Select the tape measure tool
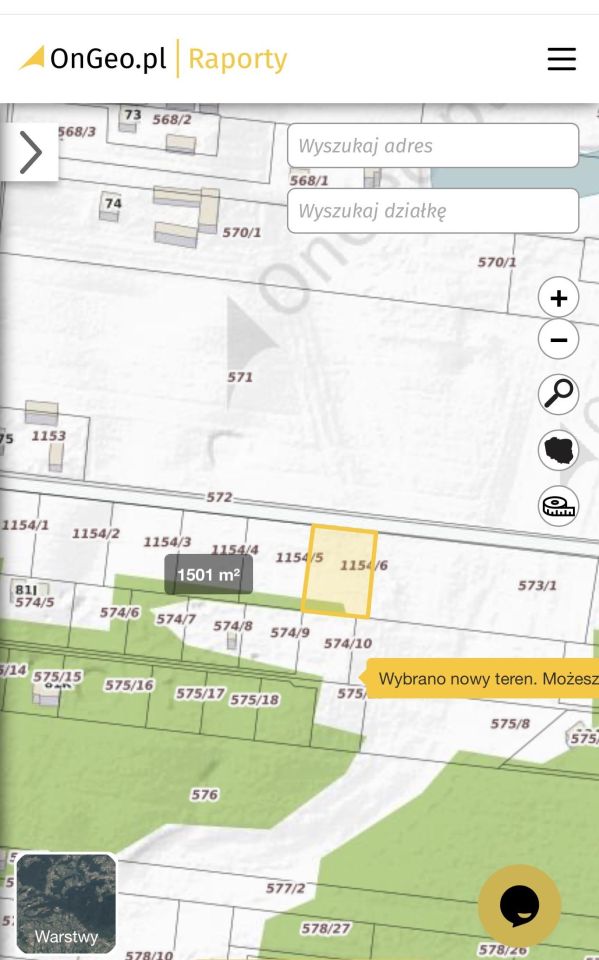This screenshot has width=599, height=960. coord(558,506)
